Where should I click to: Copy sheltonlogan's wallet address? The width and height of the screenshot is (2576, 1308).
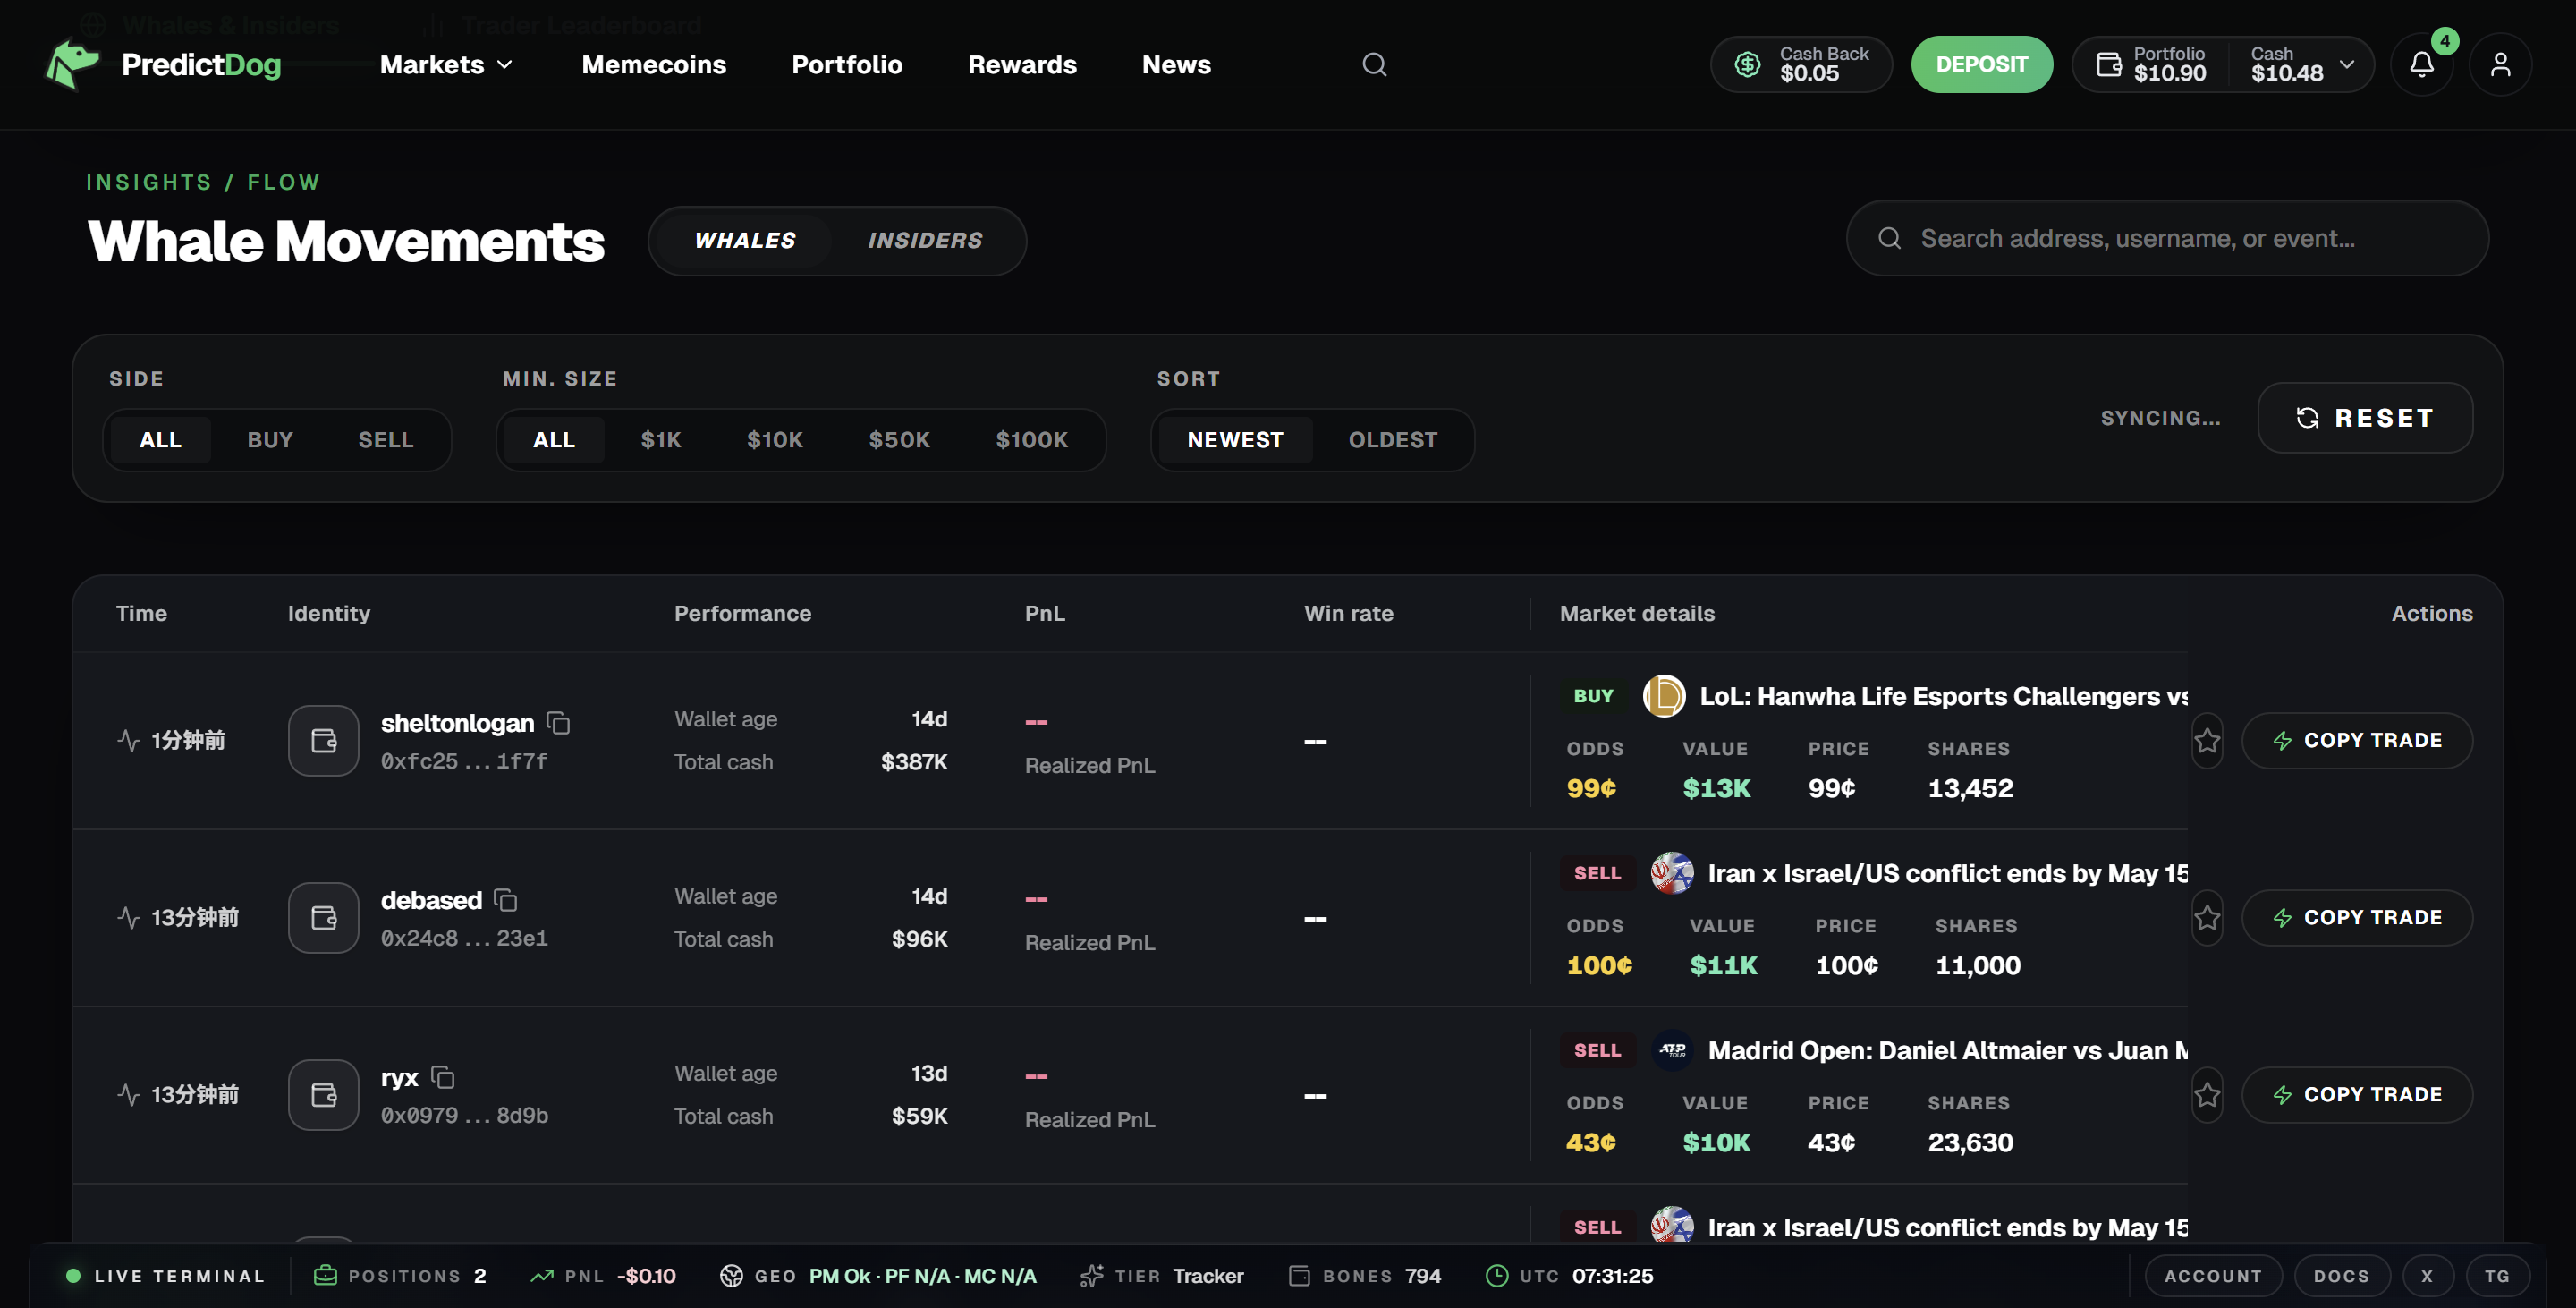(558, 723)
